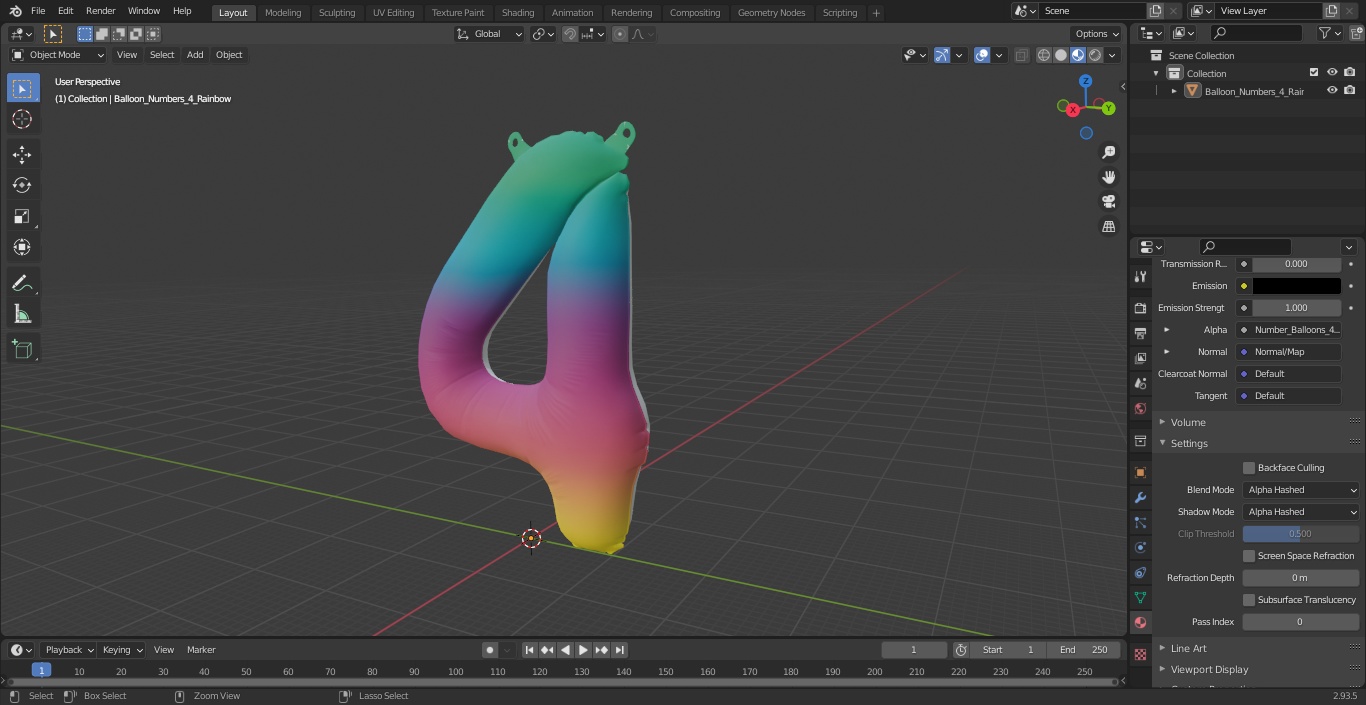Open the Object Mode dropdown

click(x=58, y=55)
